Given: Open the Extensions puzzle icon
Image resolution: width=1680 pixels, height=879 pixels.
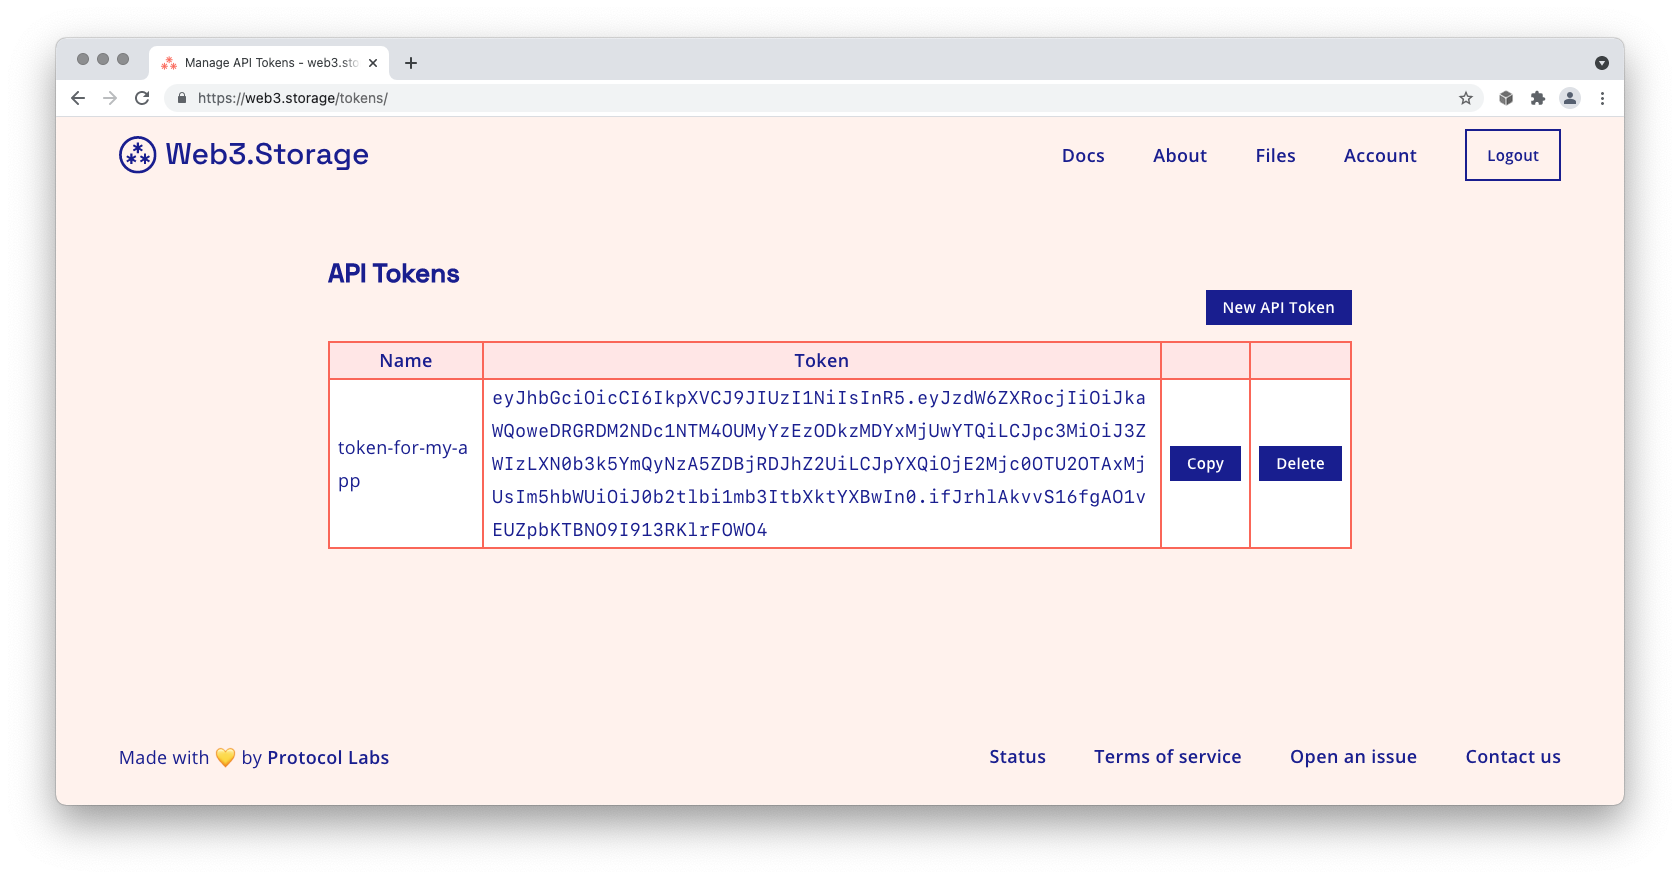Looking at the screenshot, I should pos(1538,98).
